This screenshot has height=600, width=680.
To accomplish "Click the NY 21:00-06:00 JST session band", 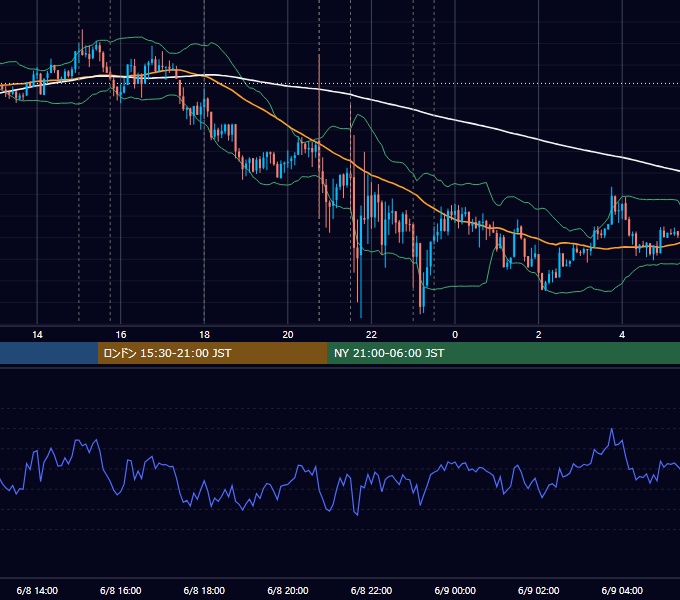I will pos(503,353).
